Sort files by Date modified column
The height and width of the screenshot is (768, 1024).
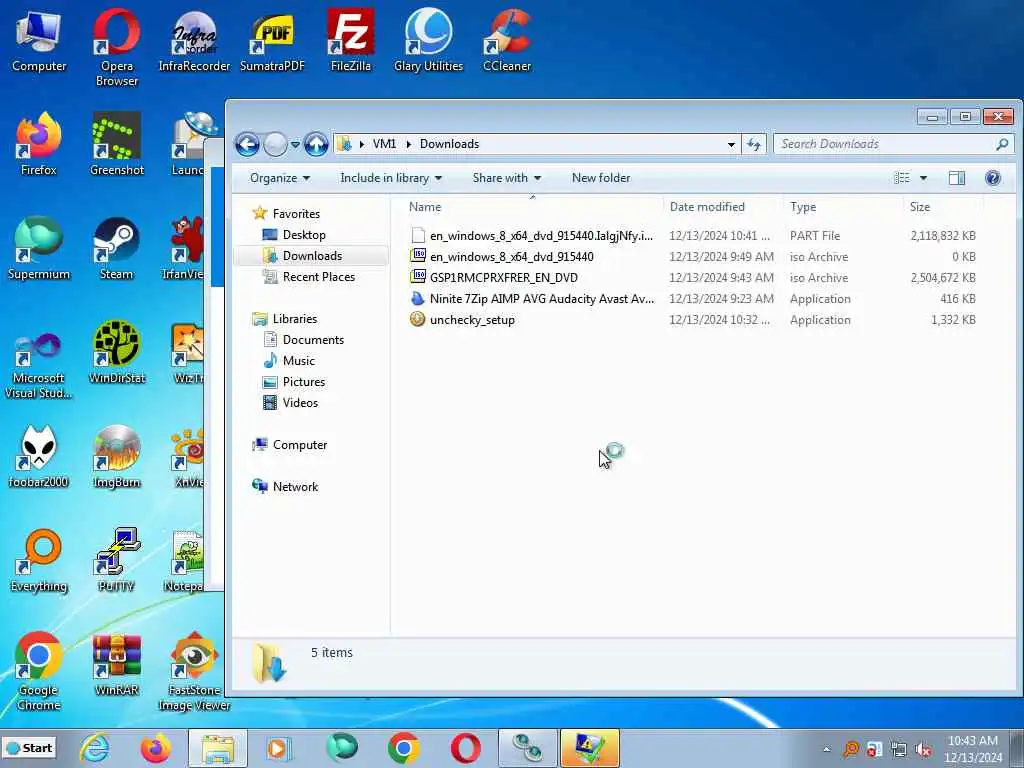click(x=707, y=207)
